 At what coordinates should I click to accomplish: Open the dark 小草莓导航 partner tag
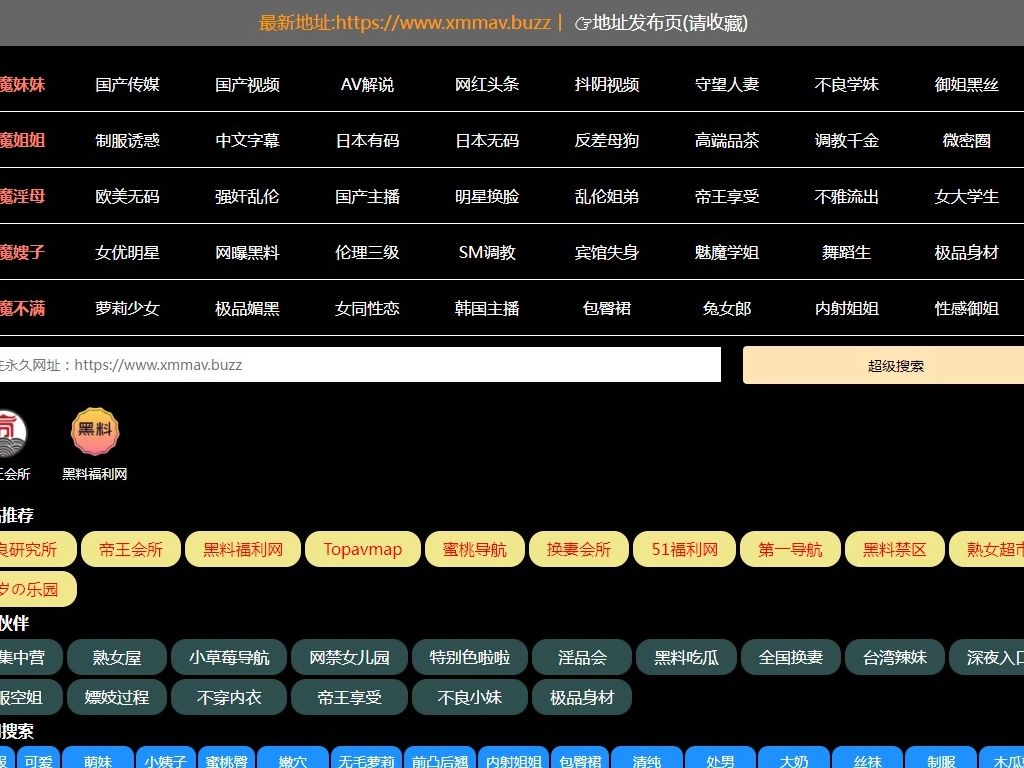(229, 657)
